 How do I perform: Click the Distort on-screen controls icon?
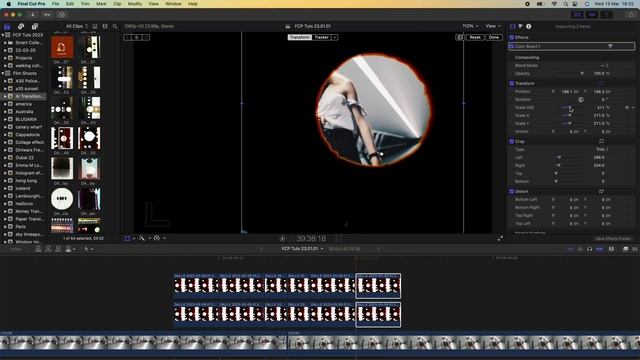pos(601,191)
